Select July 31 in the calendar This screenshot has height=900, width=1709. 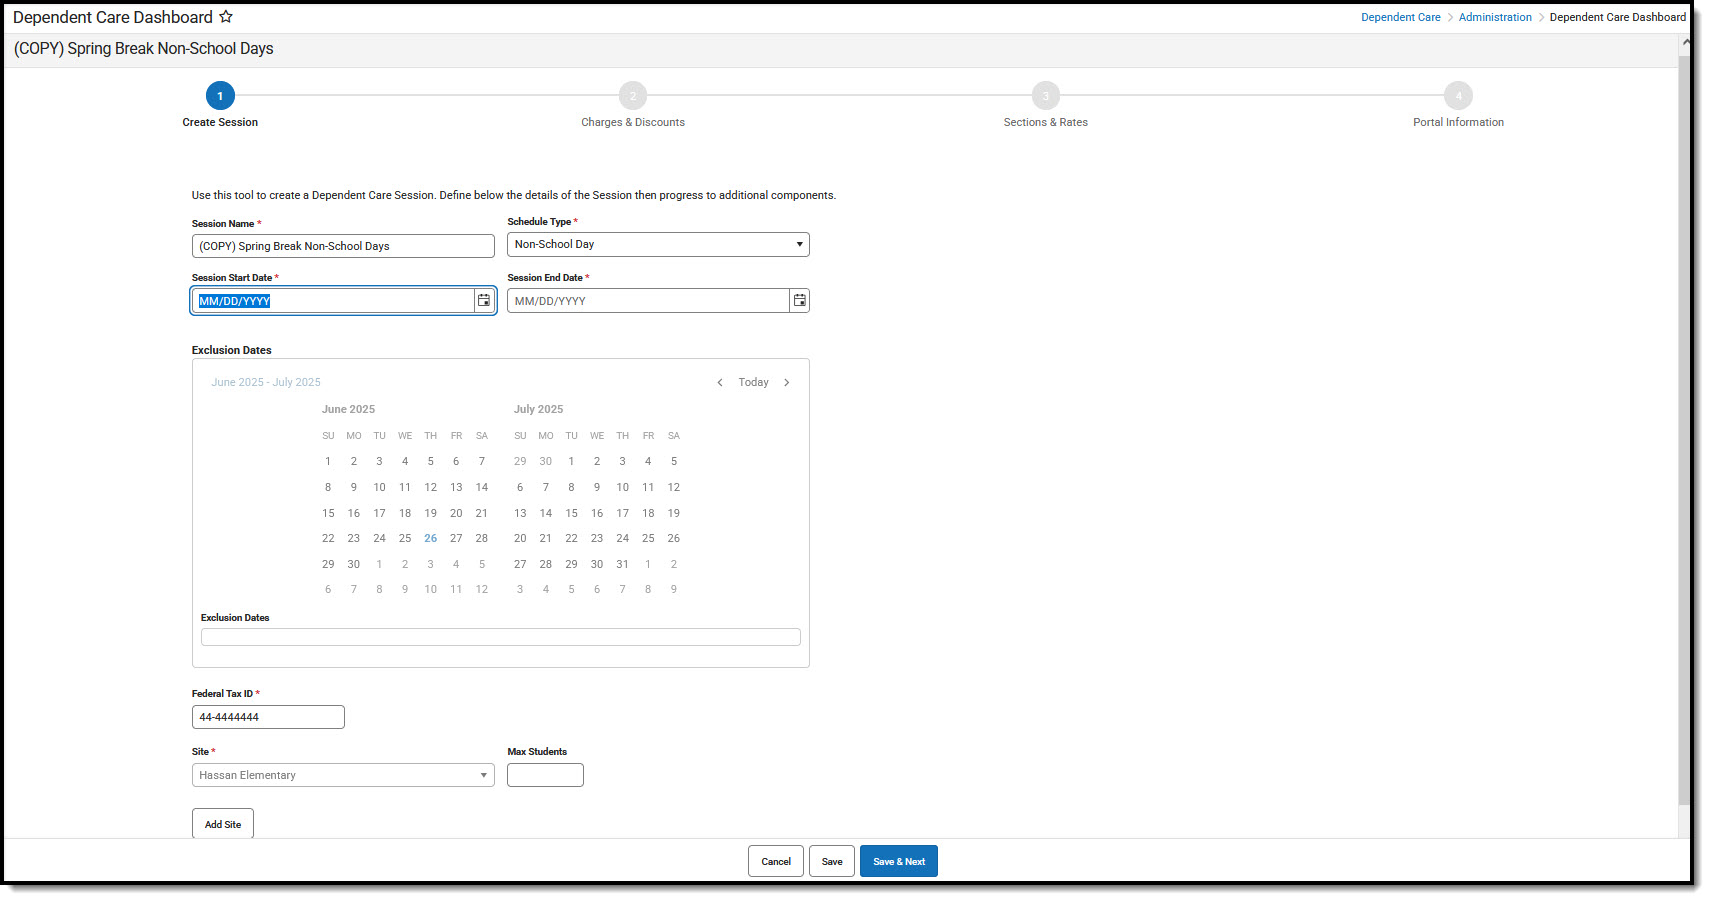click(623, 564)
